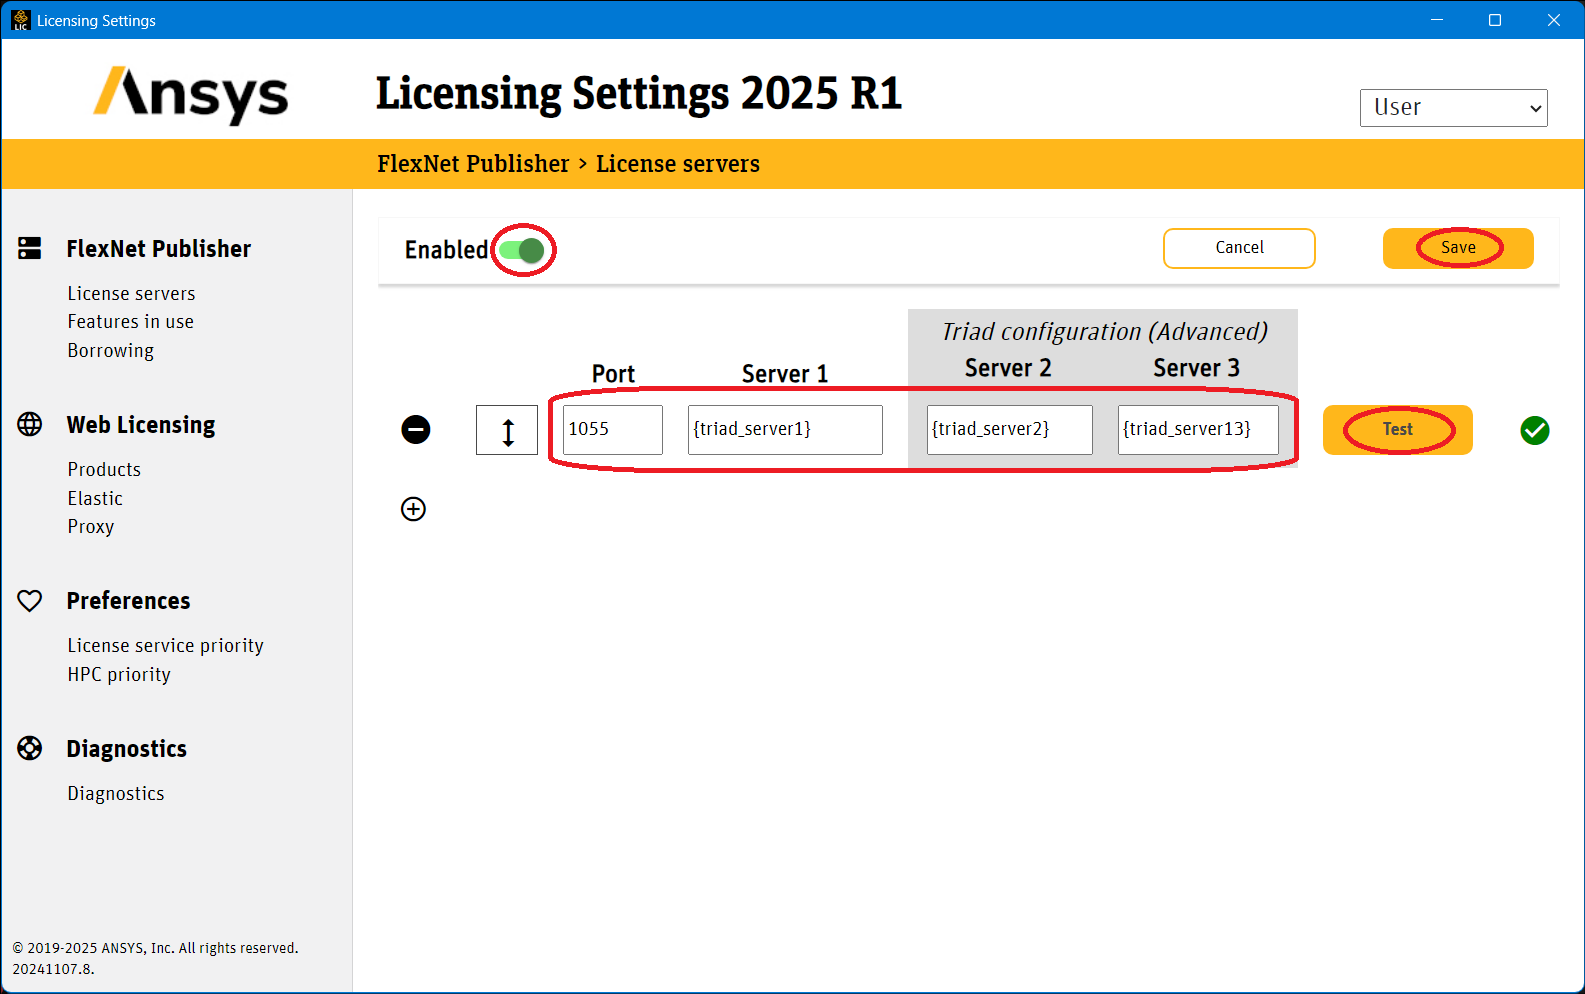The image size is (1585, 994).
Task: Open Elastic licensing page
Action: point(95,498)
